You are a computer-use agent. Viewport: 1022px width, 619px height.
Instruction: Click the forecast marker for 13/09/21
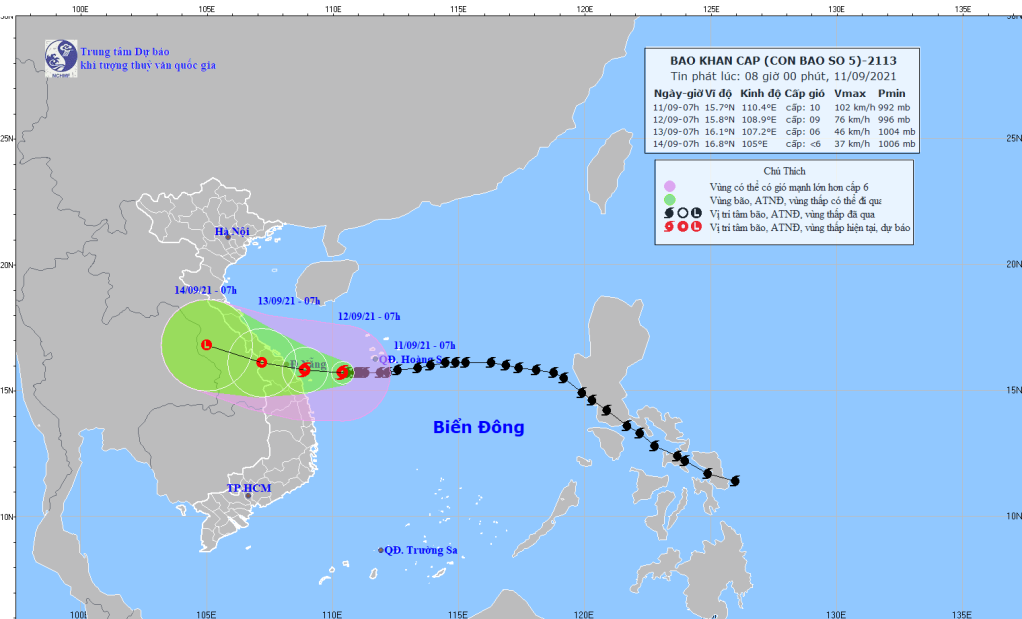[261, 362]
